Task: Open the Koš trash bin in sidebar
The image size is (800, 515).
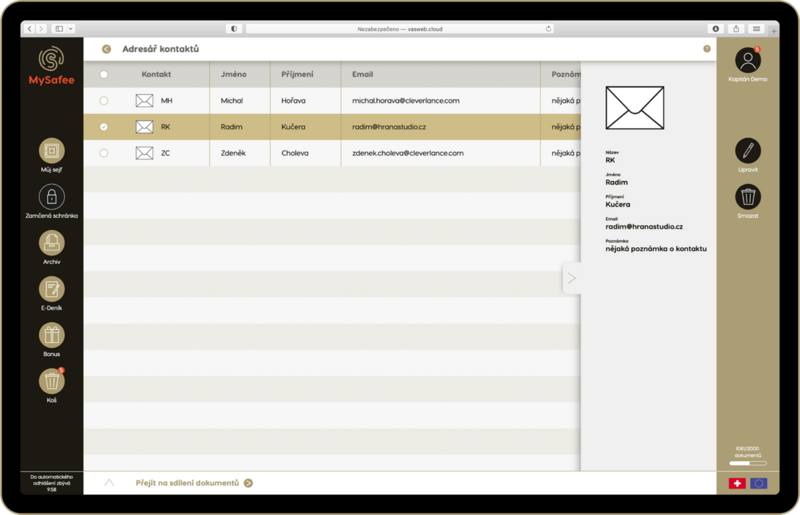Action: click(52, 381)
